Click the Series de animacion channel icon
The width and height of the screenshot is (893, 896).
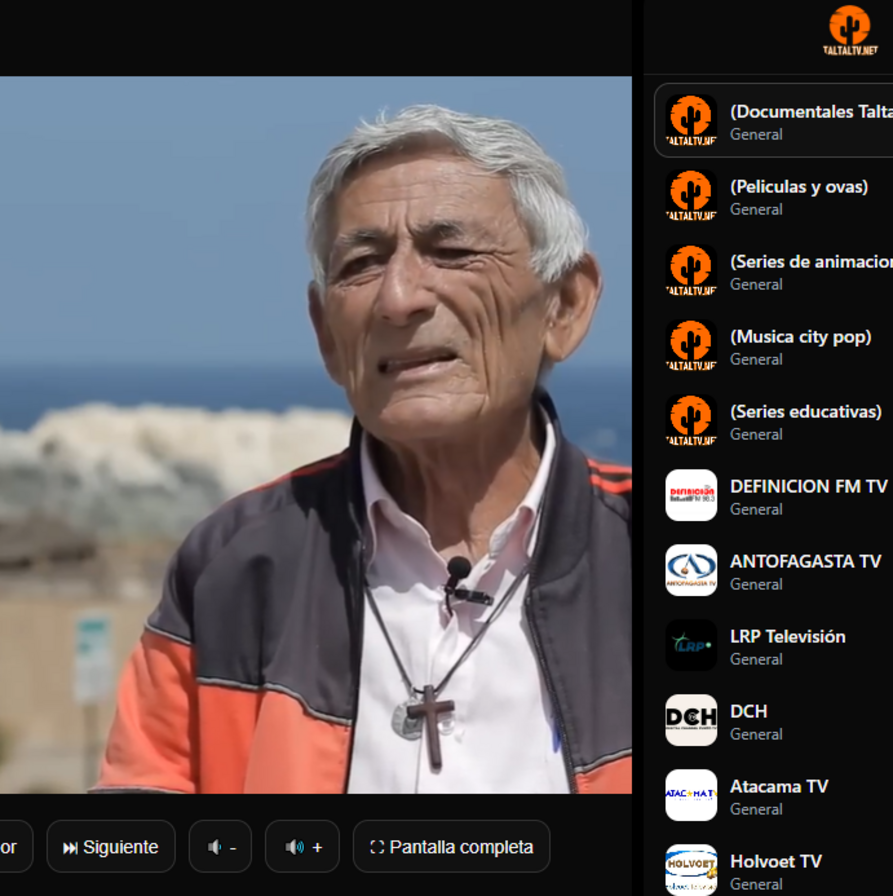point(691,271)
